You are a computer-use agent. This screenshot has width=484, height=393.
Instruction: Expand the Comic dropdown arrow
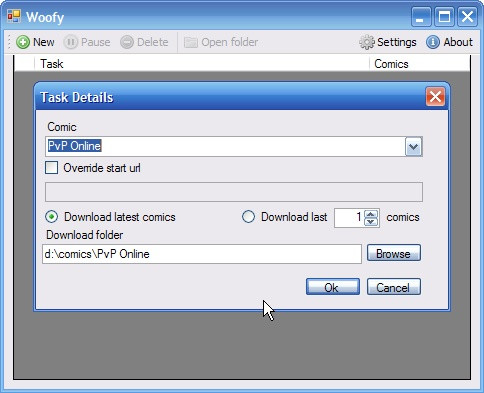pos(414,147)
